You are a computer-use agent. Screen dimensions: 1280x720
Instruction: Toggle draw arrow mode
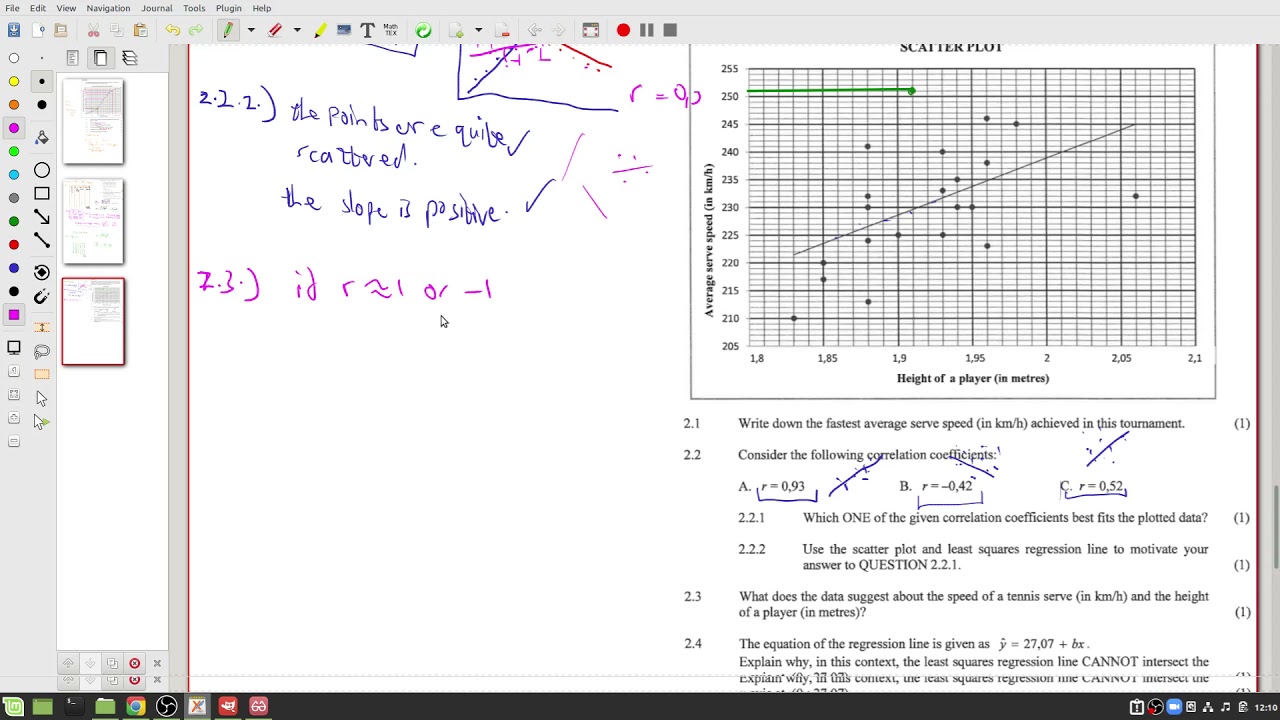[x=42, y=217]
